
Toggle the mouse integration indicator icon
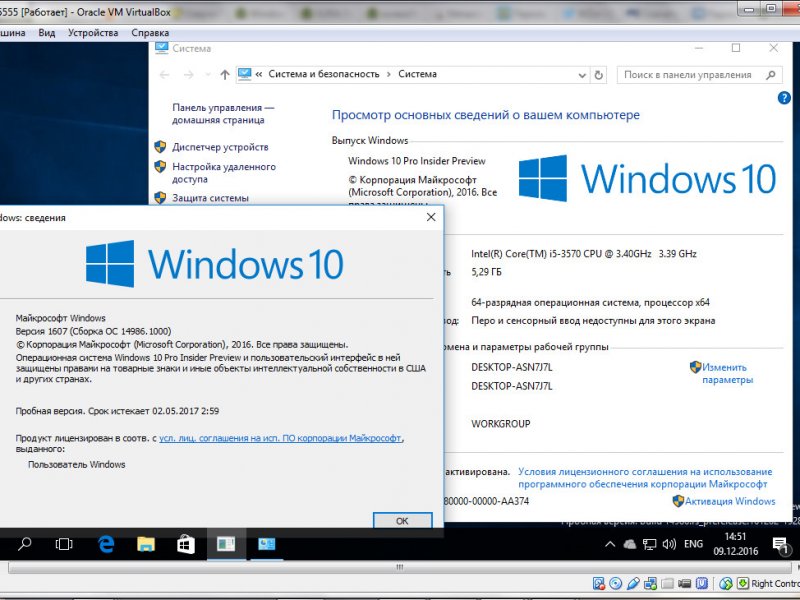click(x=726, y=583)
